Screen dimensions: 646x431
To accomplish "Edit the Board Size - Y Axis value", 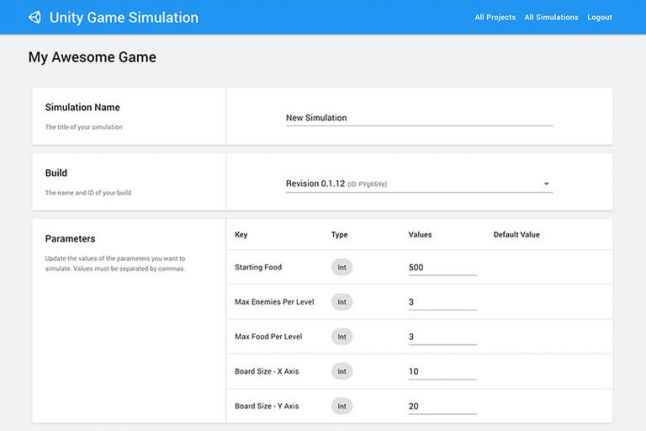I will tap(442, 406).
